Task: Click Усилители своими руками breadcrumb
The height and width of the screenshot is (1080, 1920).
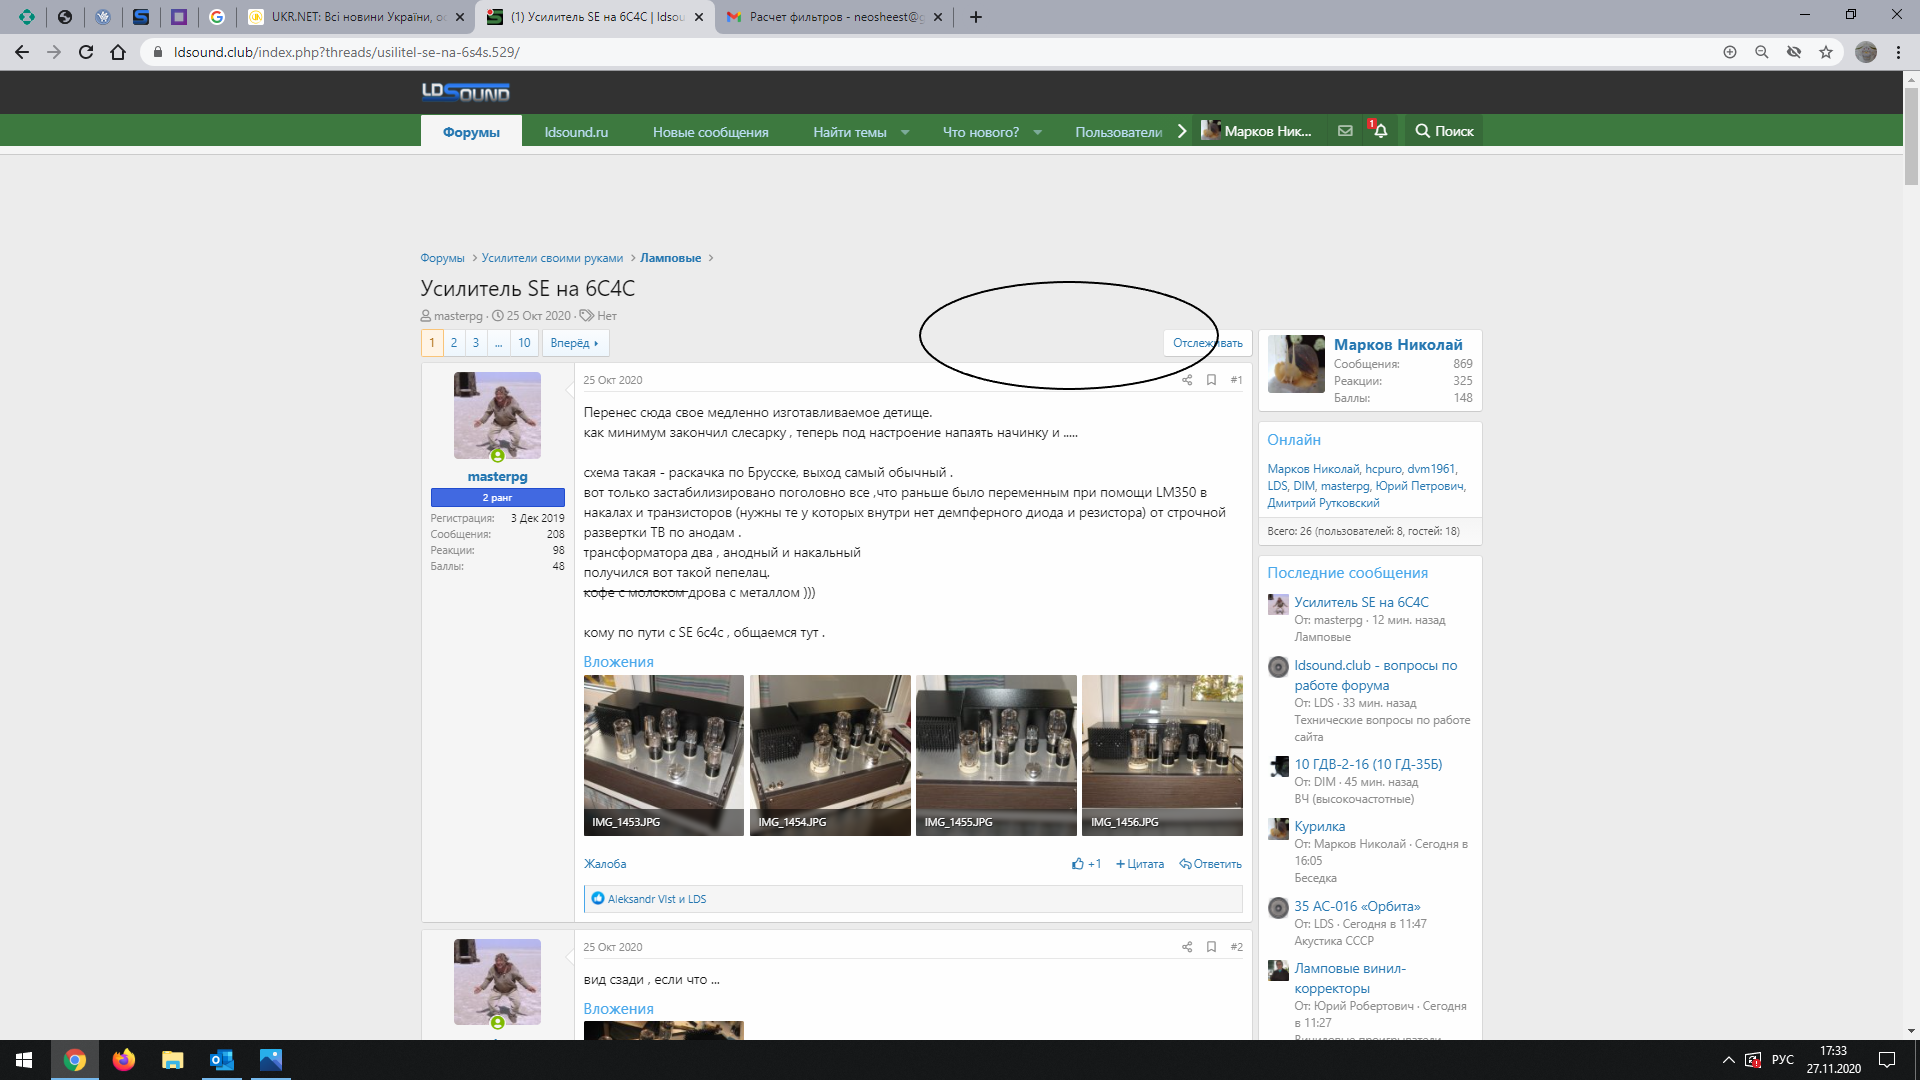Action: click(552, 258)
